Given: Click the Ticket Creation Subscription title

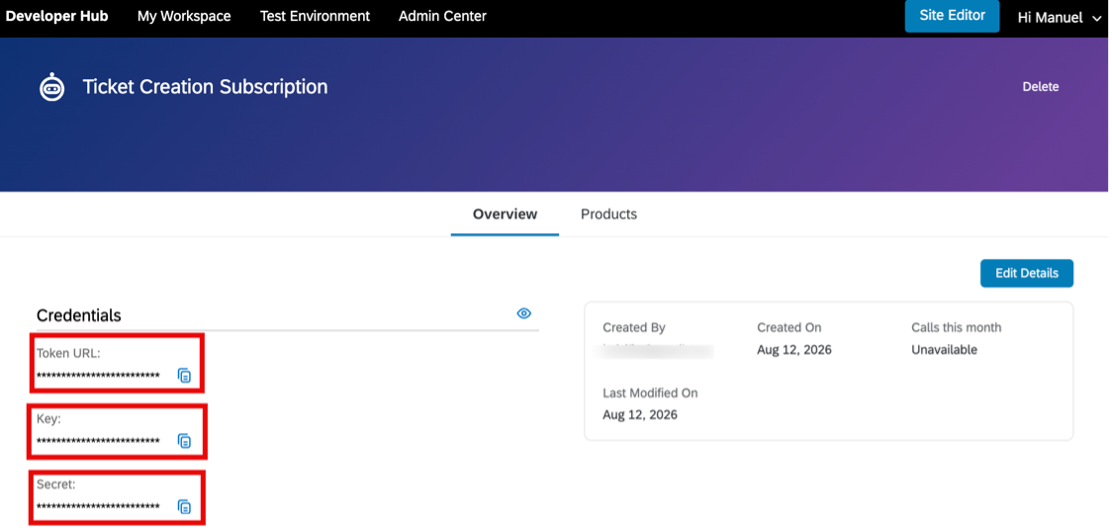Looking at the screenshot, I should 205,86.
